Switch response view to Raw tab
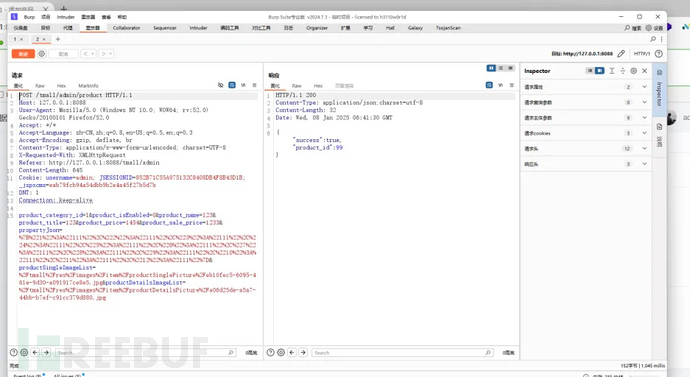The width and height of the screenshot is (690, 377). coord(297,86)
